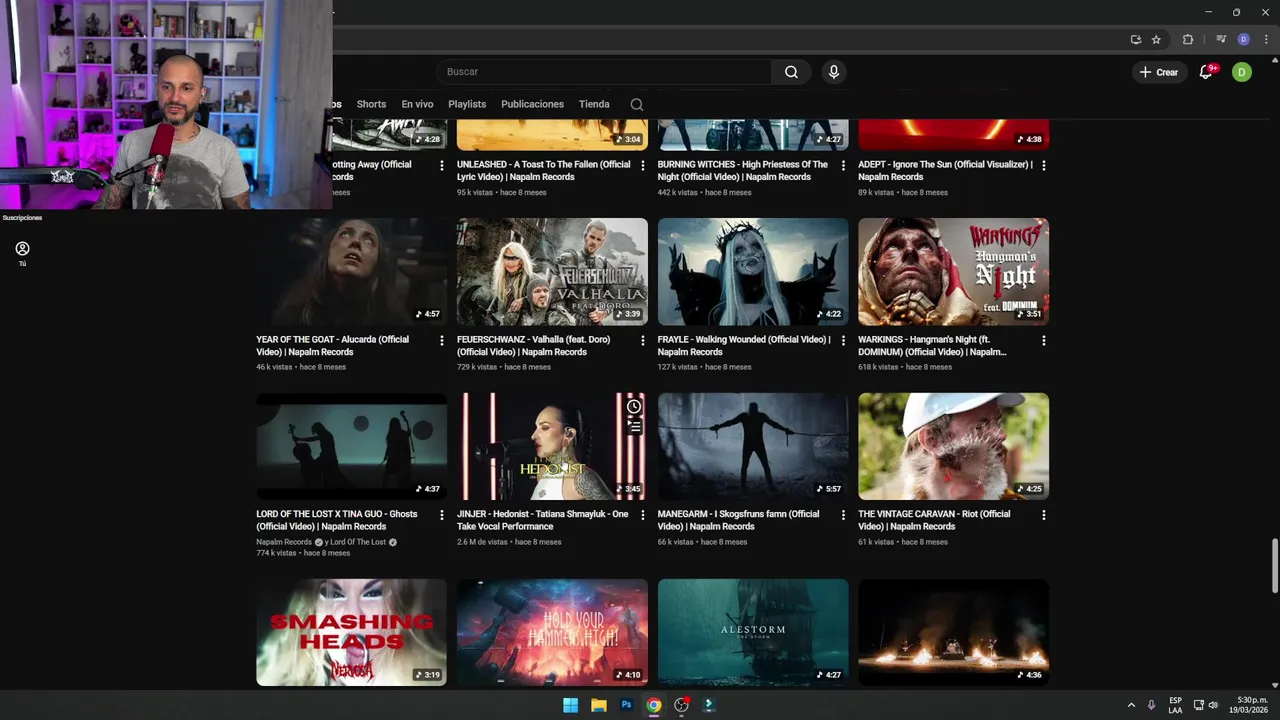Click the Chrome profile avatar in toolbar
1280x720 pixels.
1244,40
